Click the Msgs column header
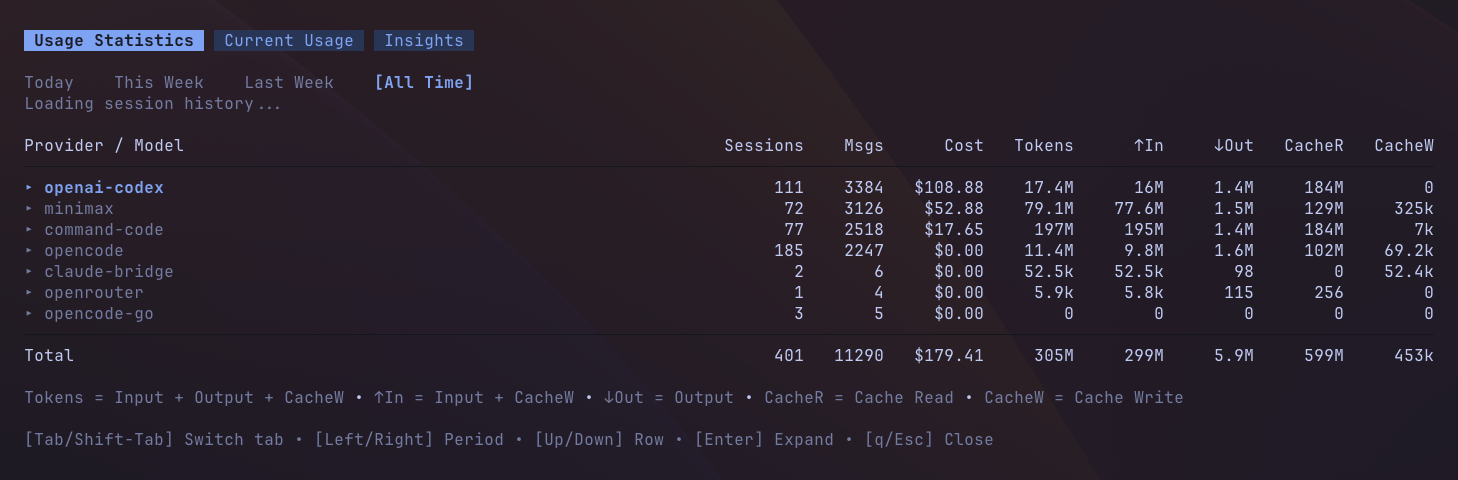 (x=864, y=146)
